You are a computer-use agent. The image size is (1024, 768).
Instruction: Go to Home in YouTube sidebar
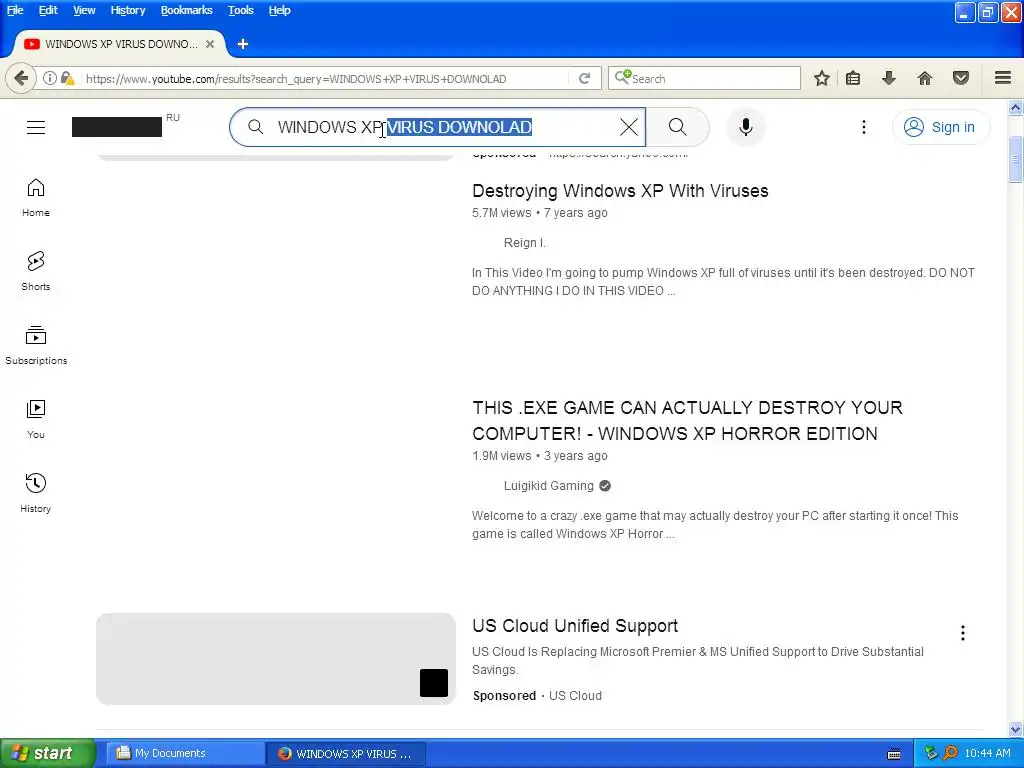point(36,198)
